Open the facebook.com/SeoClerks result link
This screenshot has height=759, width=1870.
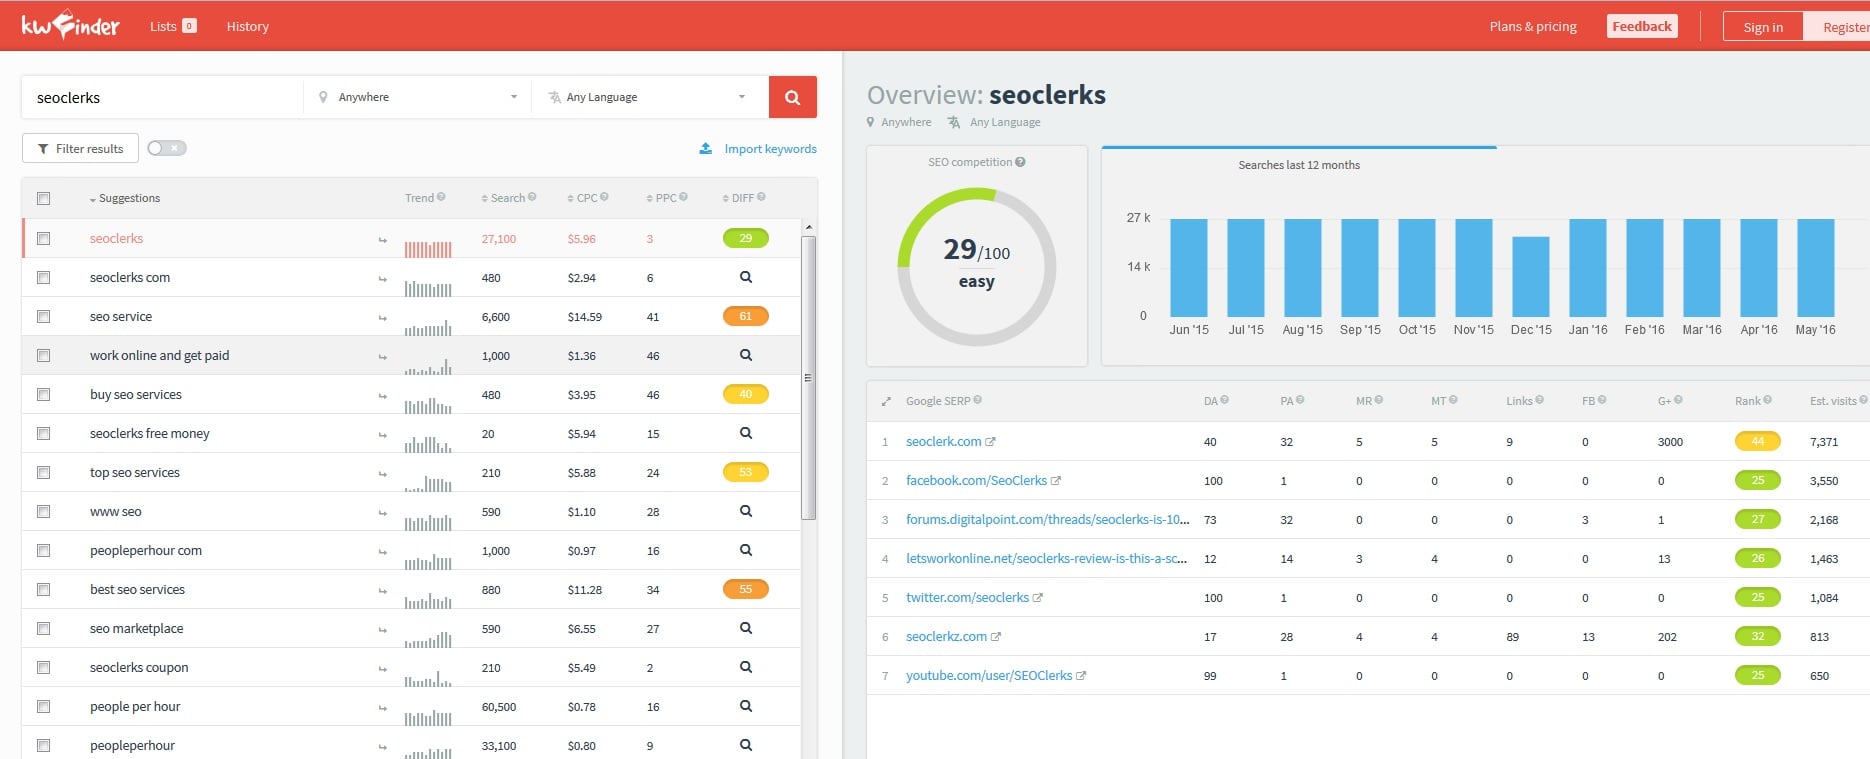(x=975, y=481)
